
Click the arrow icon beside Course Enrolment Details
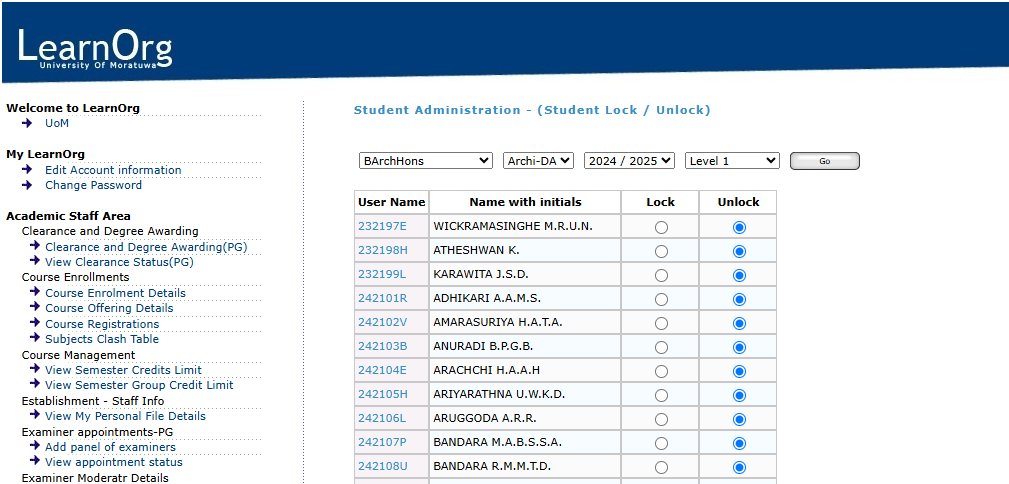35,292
